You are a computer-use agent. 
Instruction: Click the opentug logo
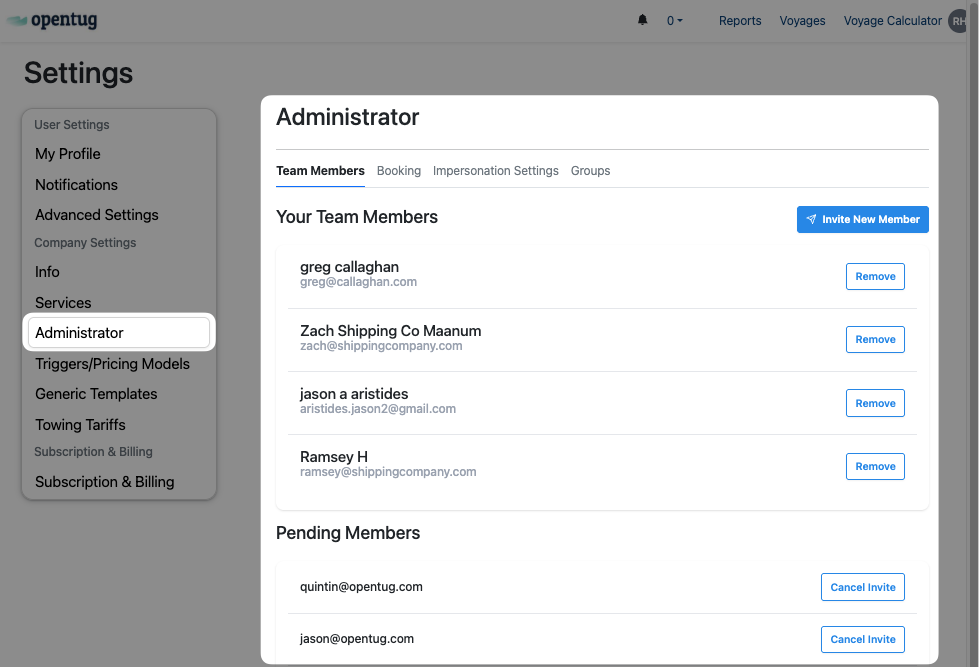(53, 20)
